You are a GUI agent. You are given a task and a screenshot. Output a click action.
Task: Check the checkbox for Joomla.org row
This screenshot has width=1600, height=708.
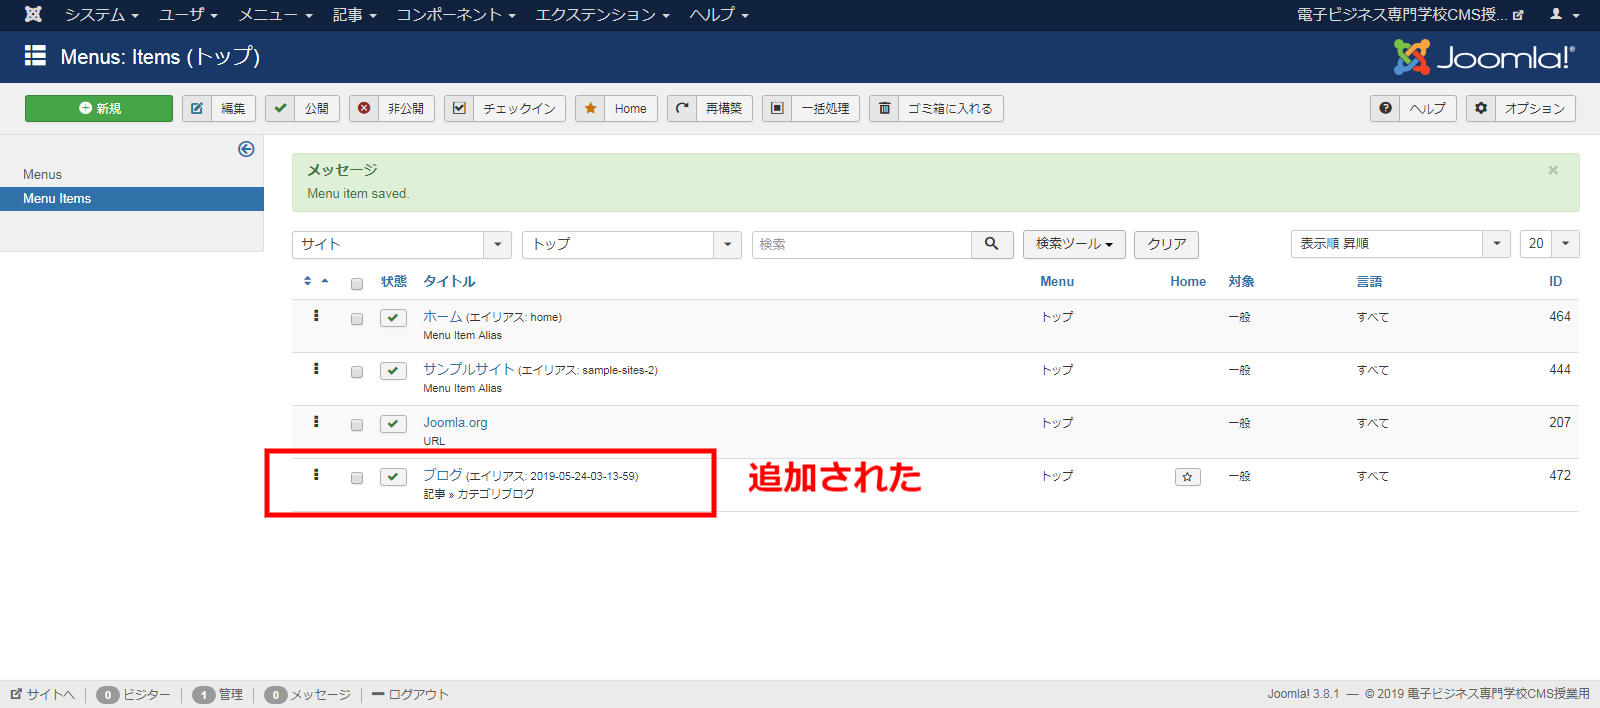pyautogui.click(x=357, y=425)
